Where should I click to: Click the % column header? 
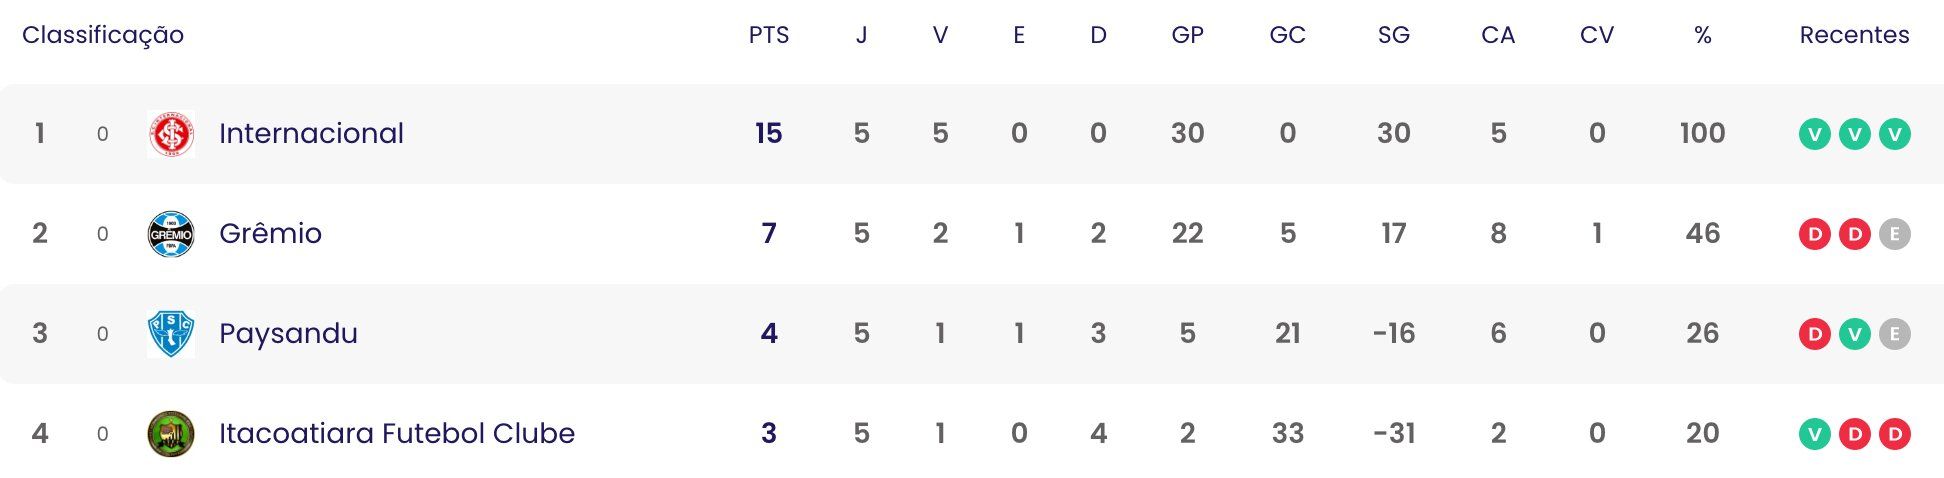click(1703, 35)
